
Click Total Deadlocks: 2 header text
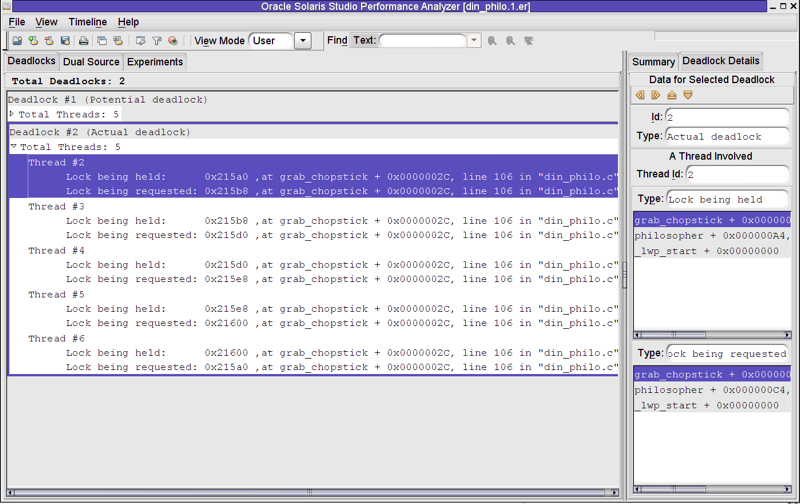68,81
